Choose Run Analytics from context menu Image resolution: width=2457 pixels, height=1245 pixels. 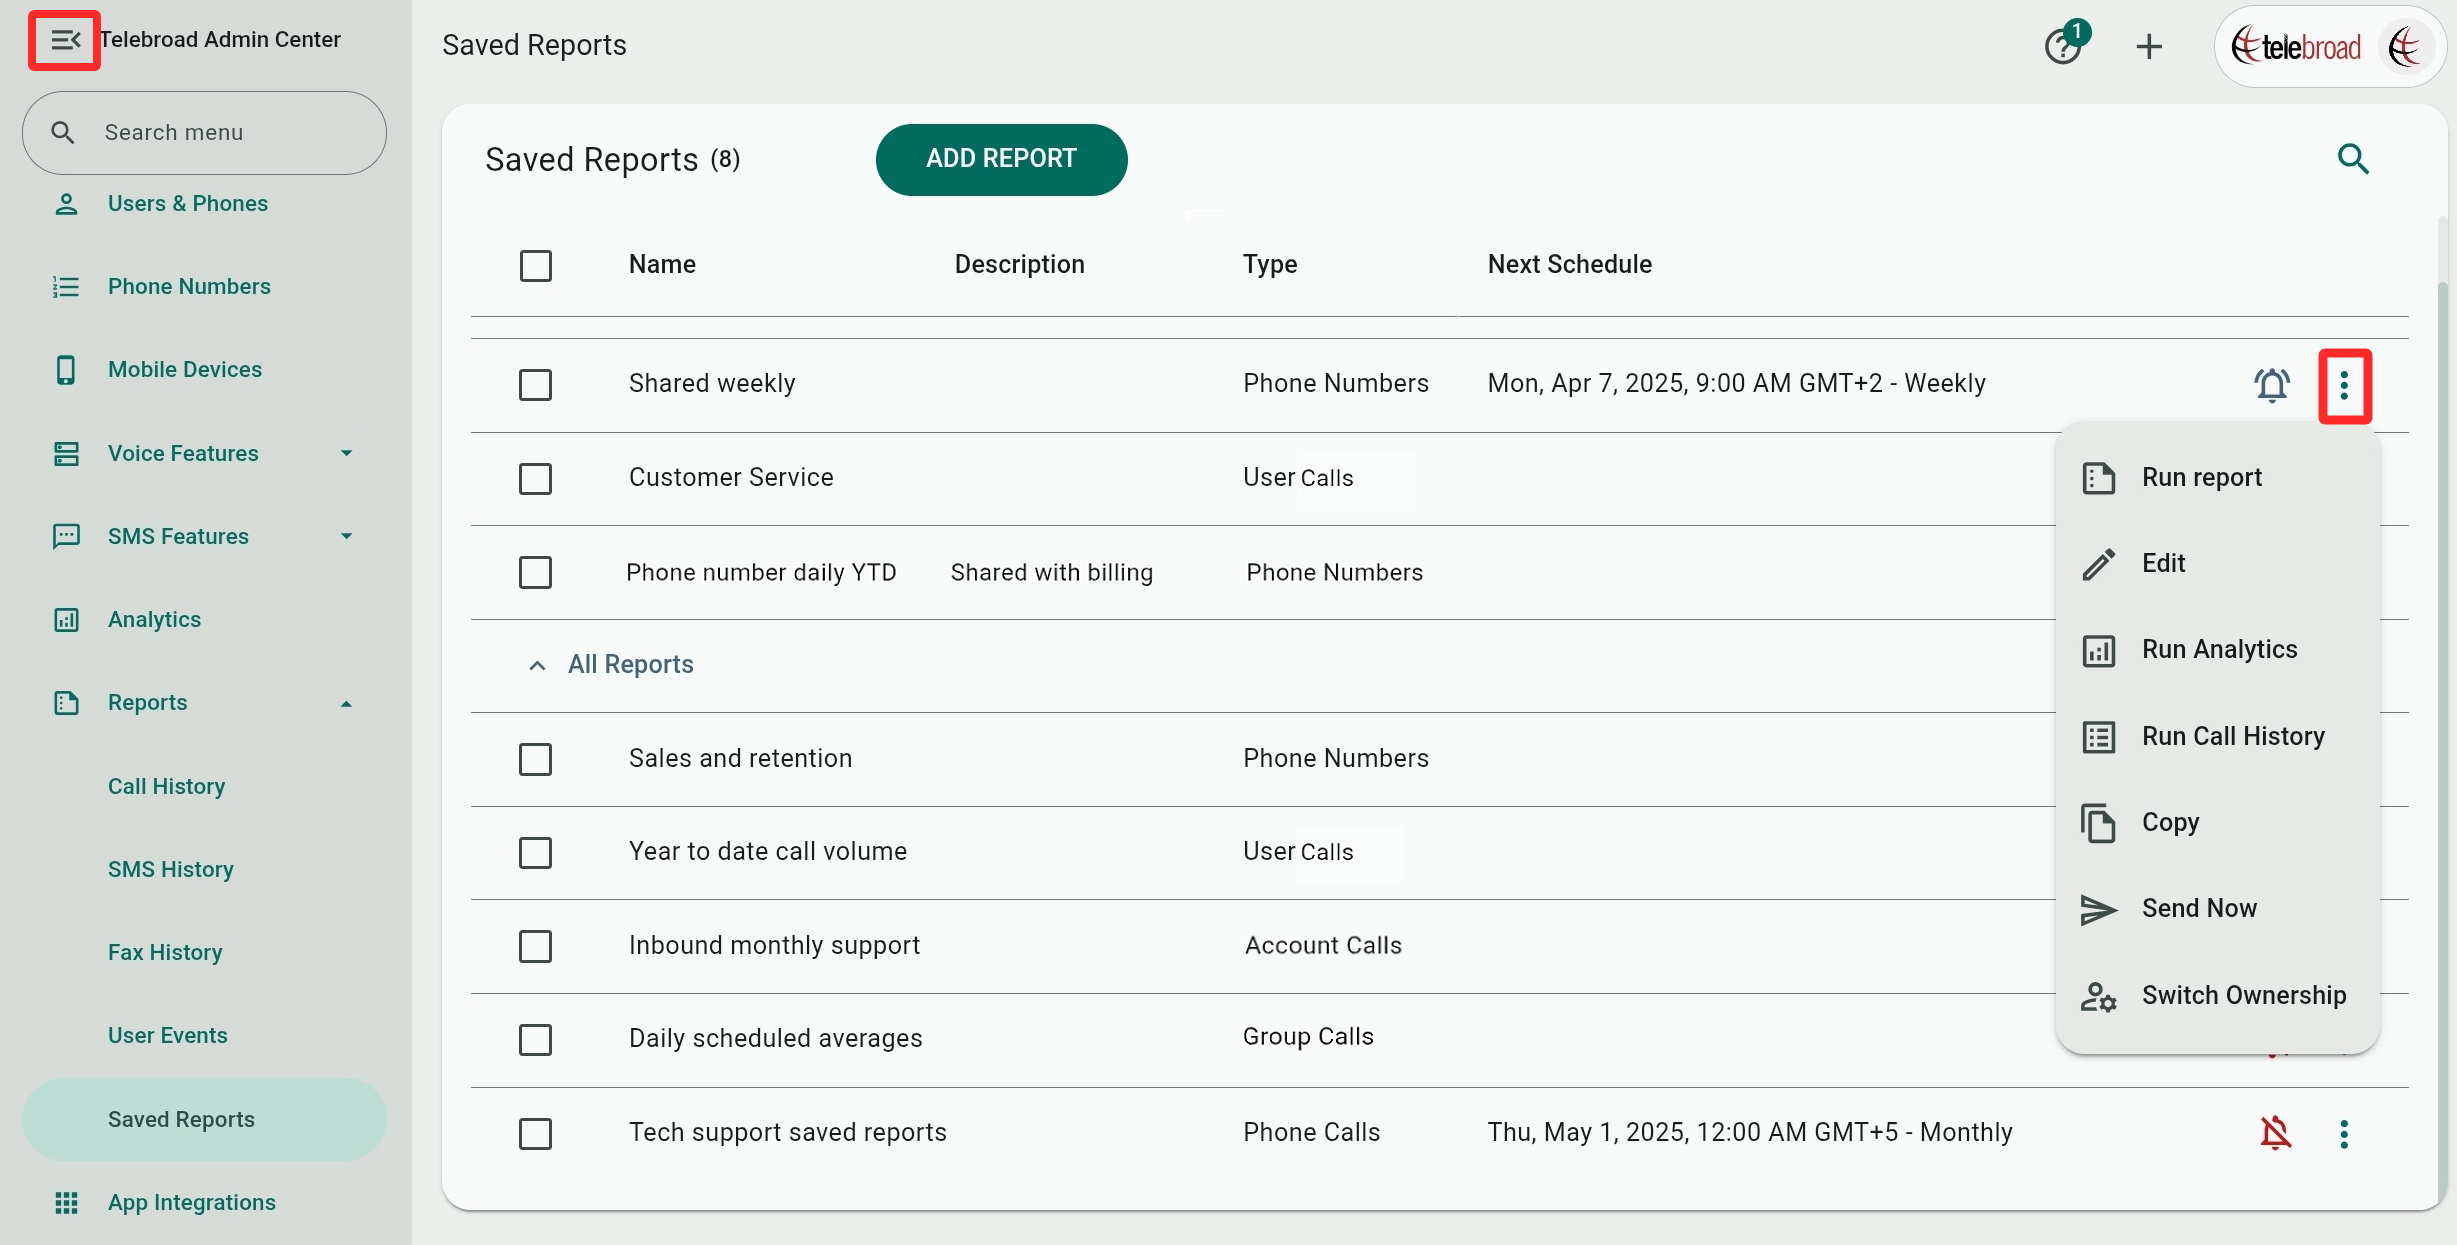[x=2218, y=650]
